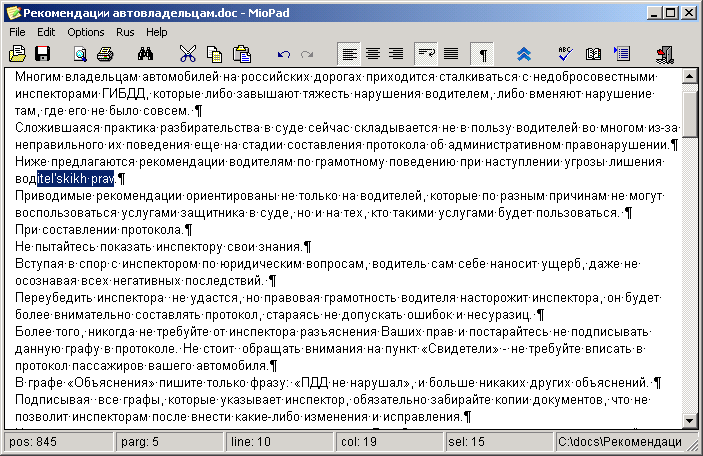Click the MioPad title bar icon
The width and height of the screenshot is (703, 456).
point(13,13)
